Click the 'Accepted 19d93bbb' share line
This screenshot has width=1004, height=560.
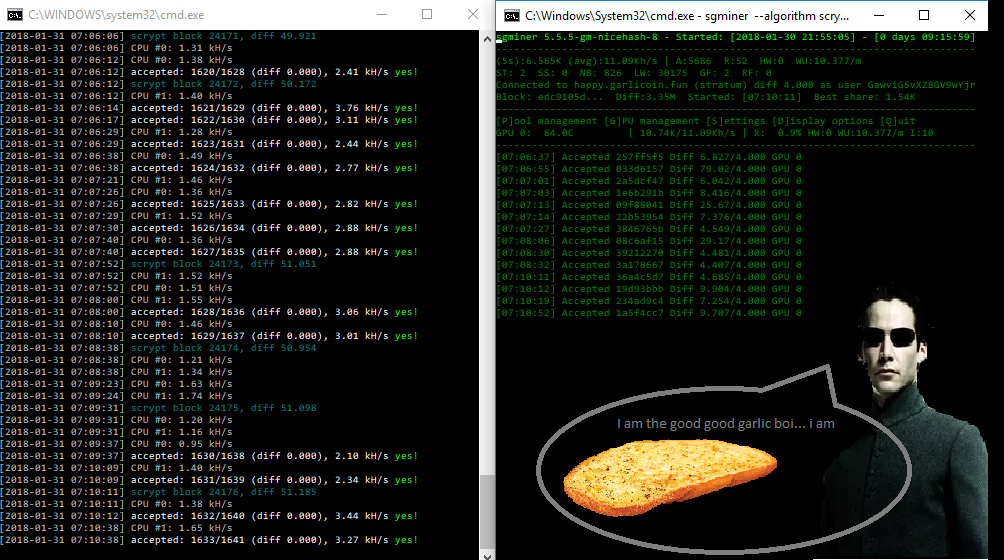(649, 289)
